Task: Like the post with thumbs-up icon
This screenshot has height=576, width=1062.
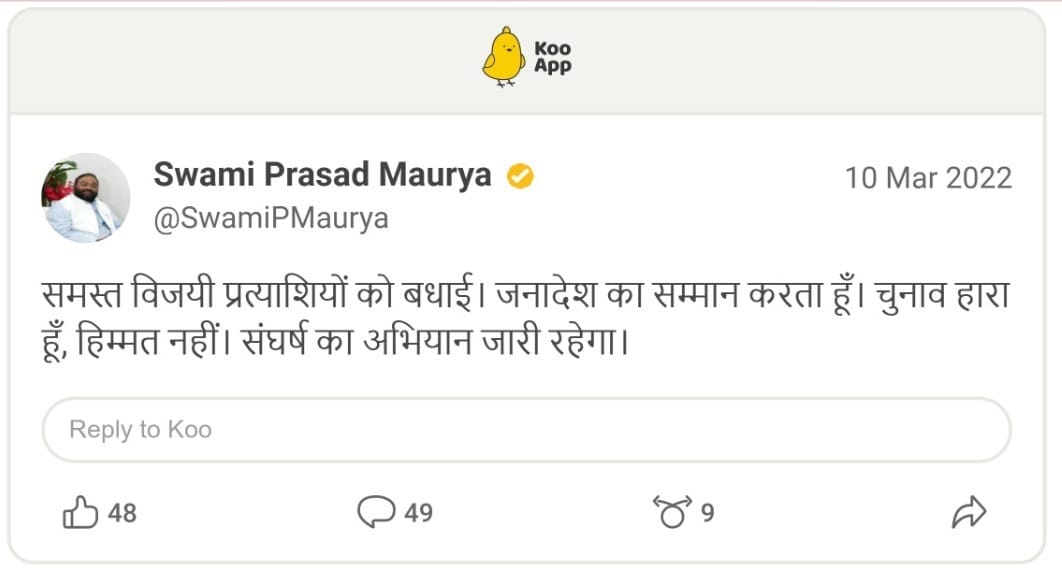Action: [80, 513]
